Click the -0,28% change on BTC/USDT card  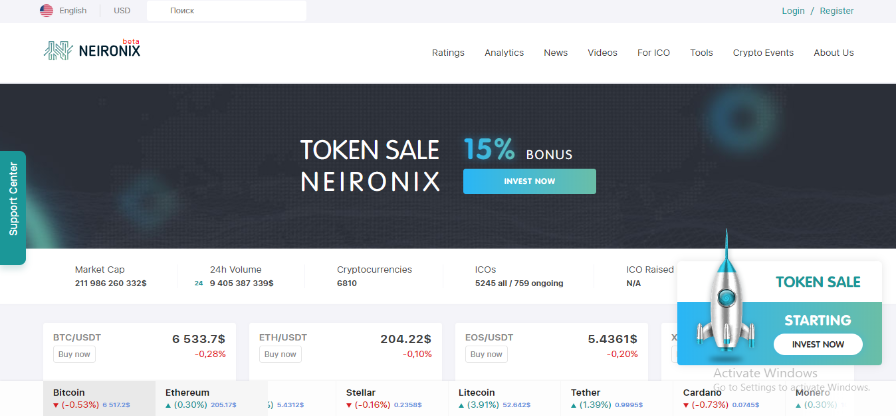pos(210,354)
